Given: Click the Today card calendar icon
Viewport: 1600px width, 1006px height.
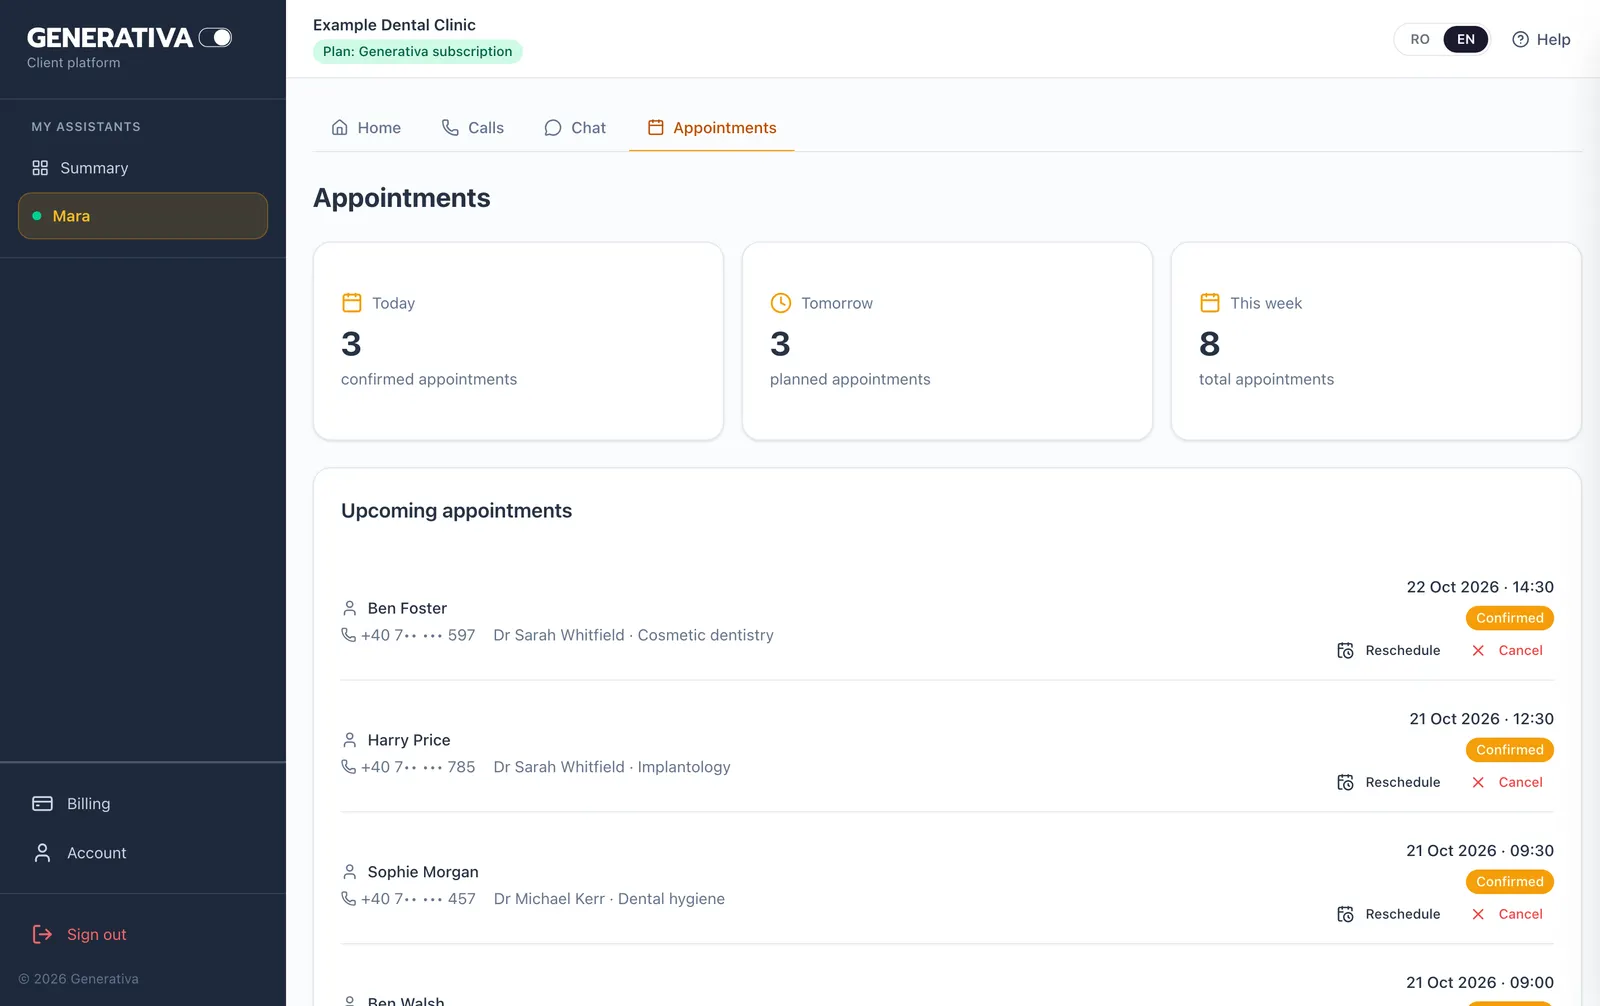Looking at the screenshot, I should click(x=352, y=303).
